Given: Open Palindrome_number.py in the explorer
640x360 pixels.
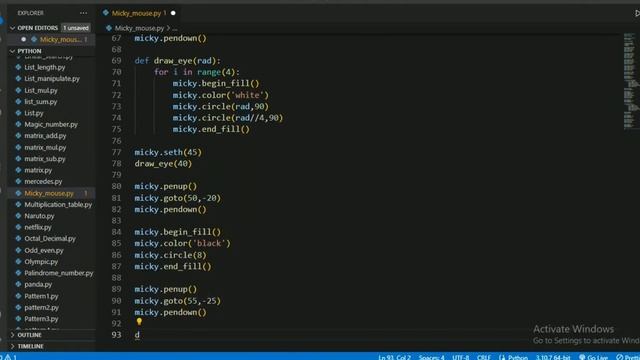Looking at the screenshot, I should (x=59, y=273).
